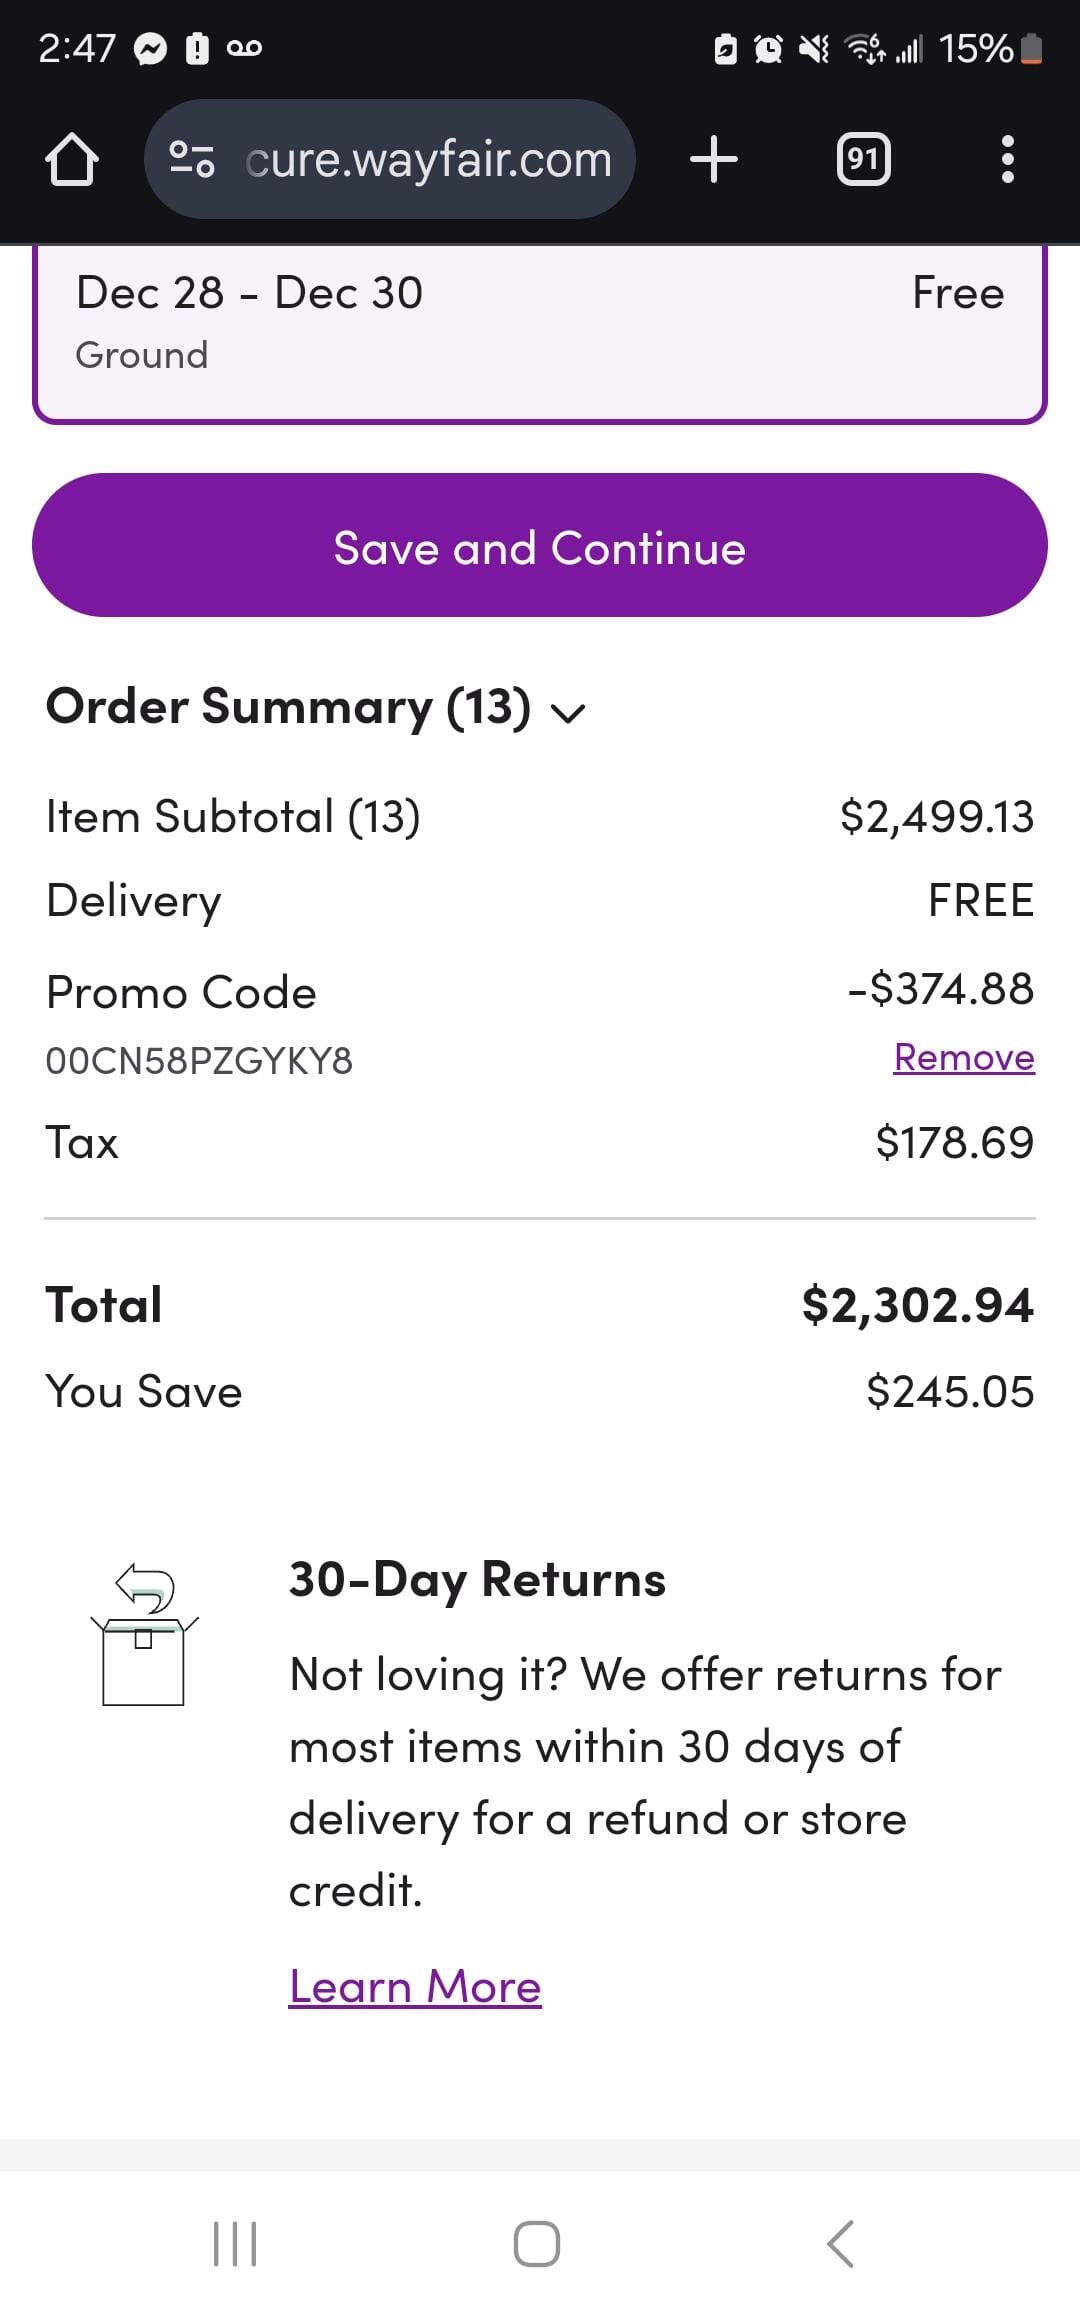Viewport: 1080px width, 2316px height.
Task: Open a new tab with plus icon
Action: 714,159
